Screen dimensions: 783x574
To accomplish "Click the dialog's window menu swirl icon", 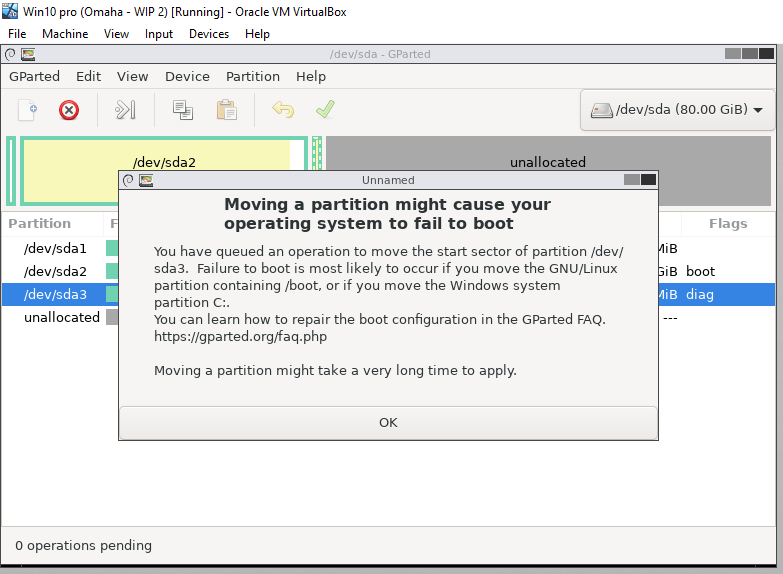I will [128, 180].
